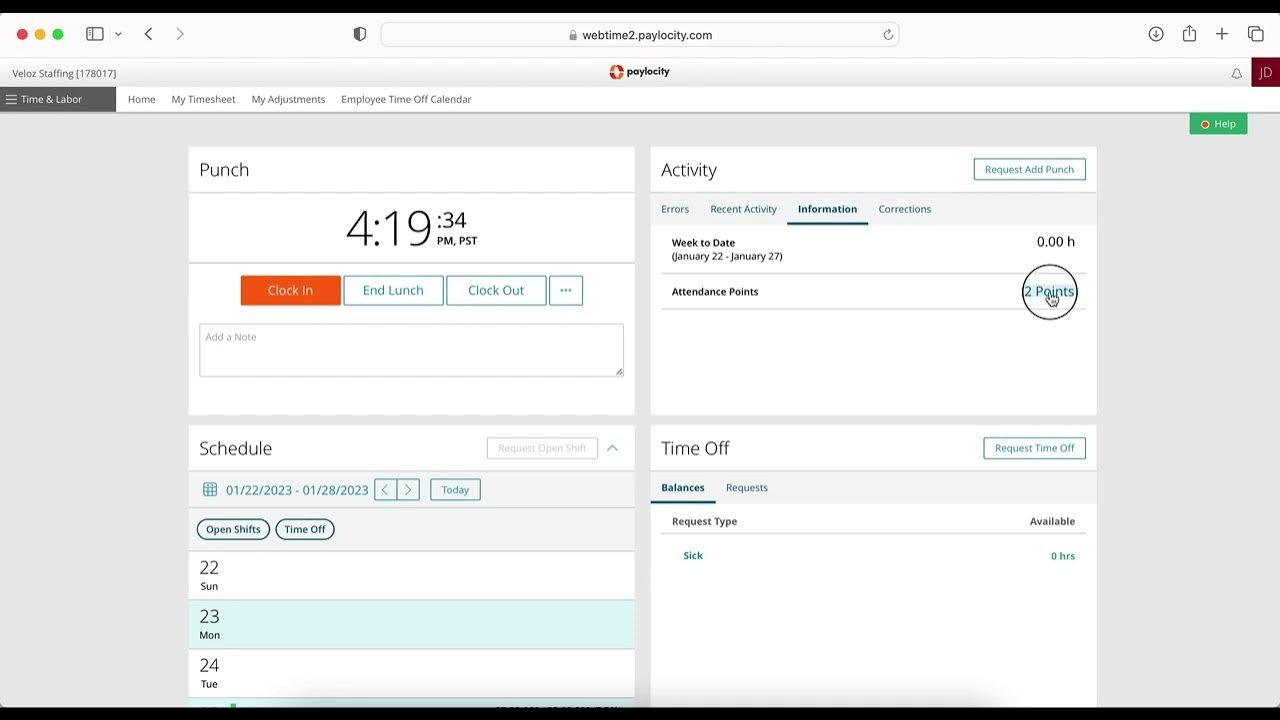The height and width of the screenshot is (720, 1280).
Task: Go to next week in Schedule
Action: pyautogui.click(x=408, y=490)
